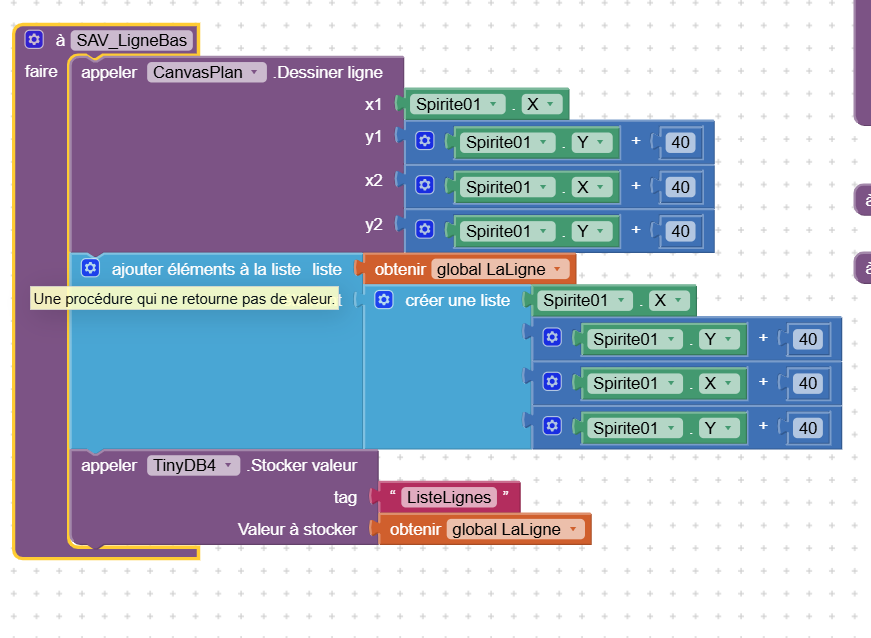Viewport: 871px width, 638px height.
Task: Click the gear icon on 'créer une liste' block
Action: pyautogui.click(x=383, y=300)
